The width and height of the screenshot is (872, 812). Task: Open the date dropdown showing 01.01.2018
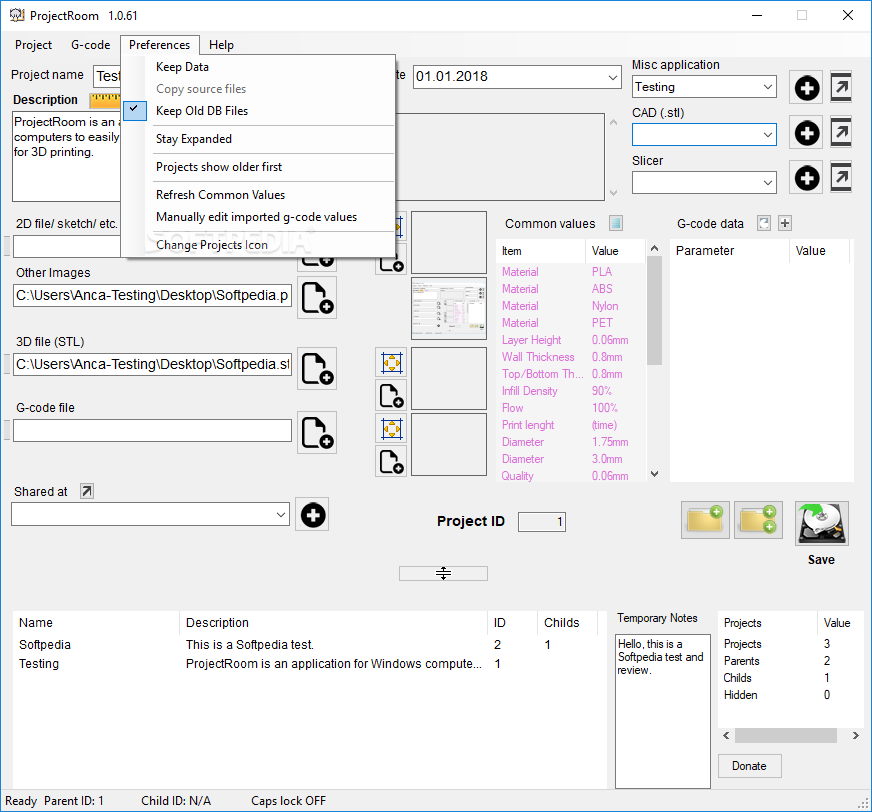(x=612, y=77)
